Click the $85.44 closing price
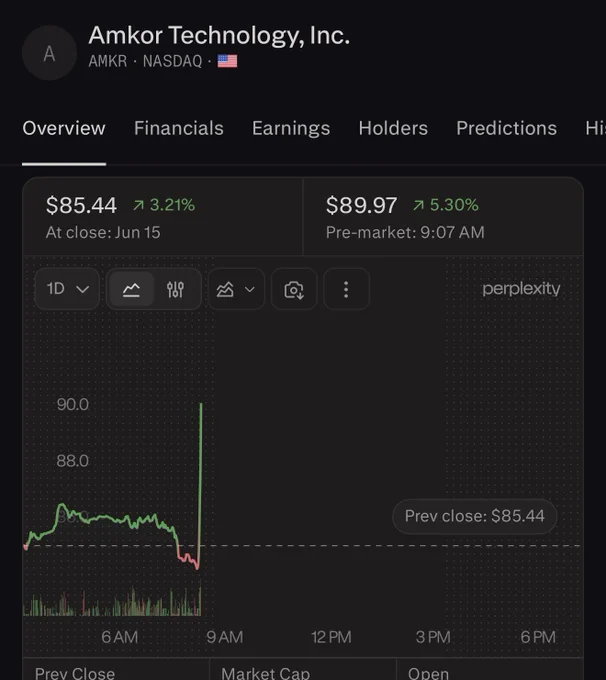 pyautogui.click(x=82, y=205)
